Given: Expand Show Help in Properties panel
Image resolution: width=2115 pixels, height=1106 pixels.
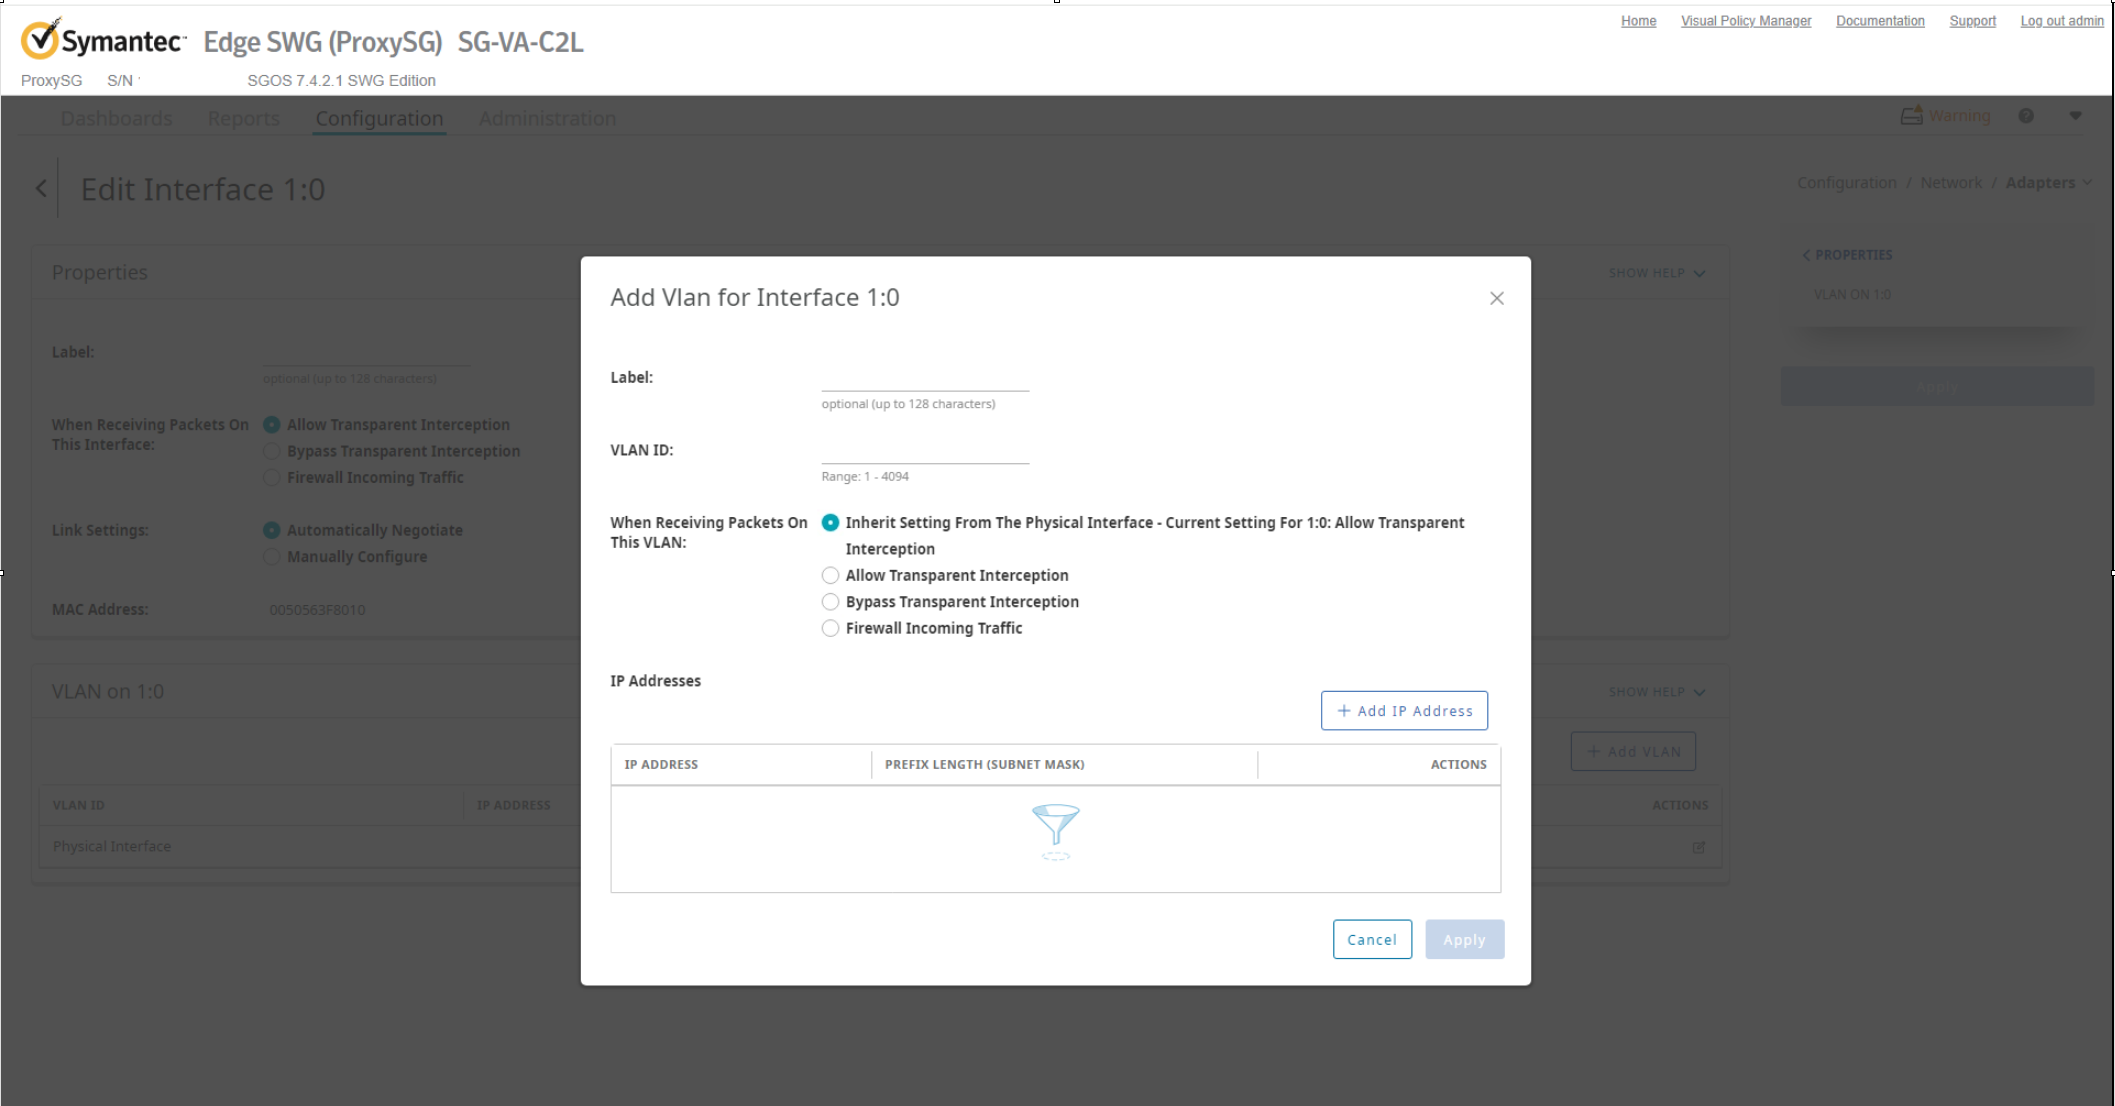Looking at the screenshot, I should (1656, 273).
